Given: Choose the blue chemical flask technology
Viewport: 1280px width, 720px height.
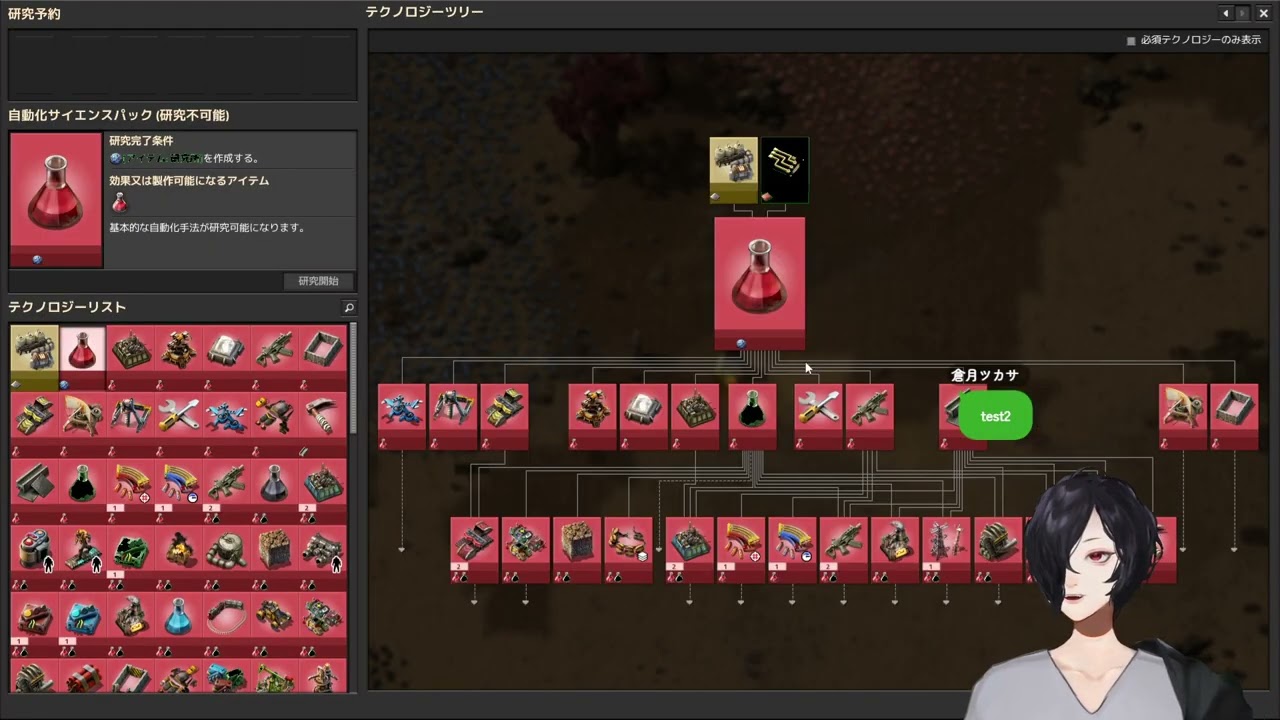Looking at the screenshot, I should click(x=178, y=625).
